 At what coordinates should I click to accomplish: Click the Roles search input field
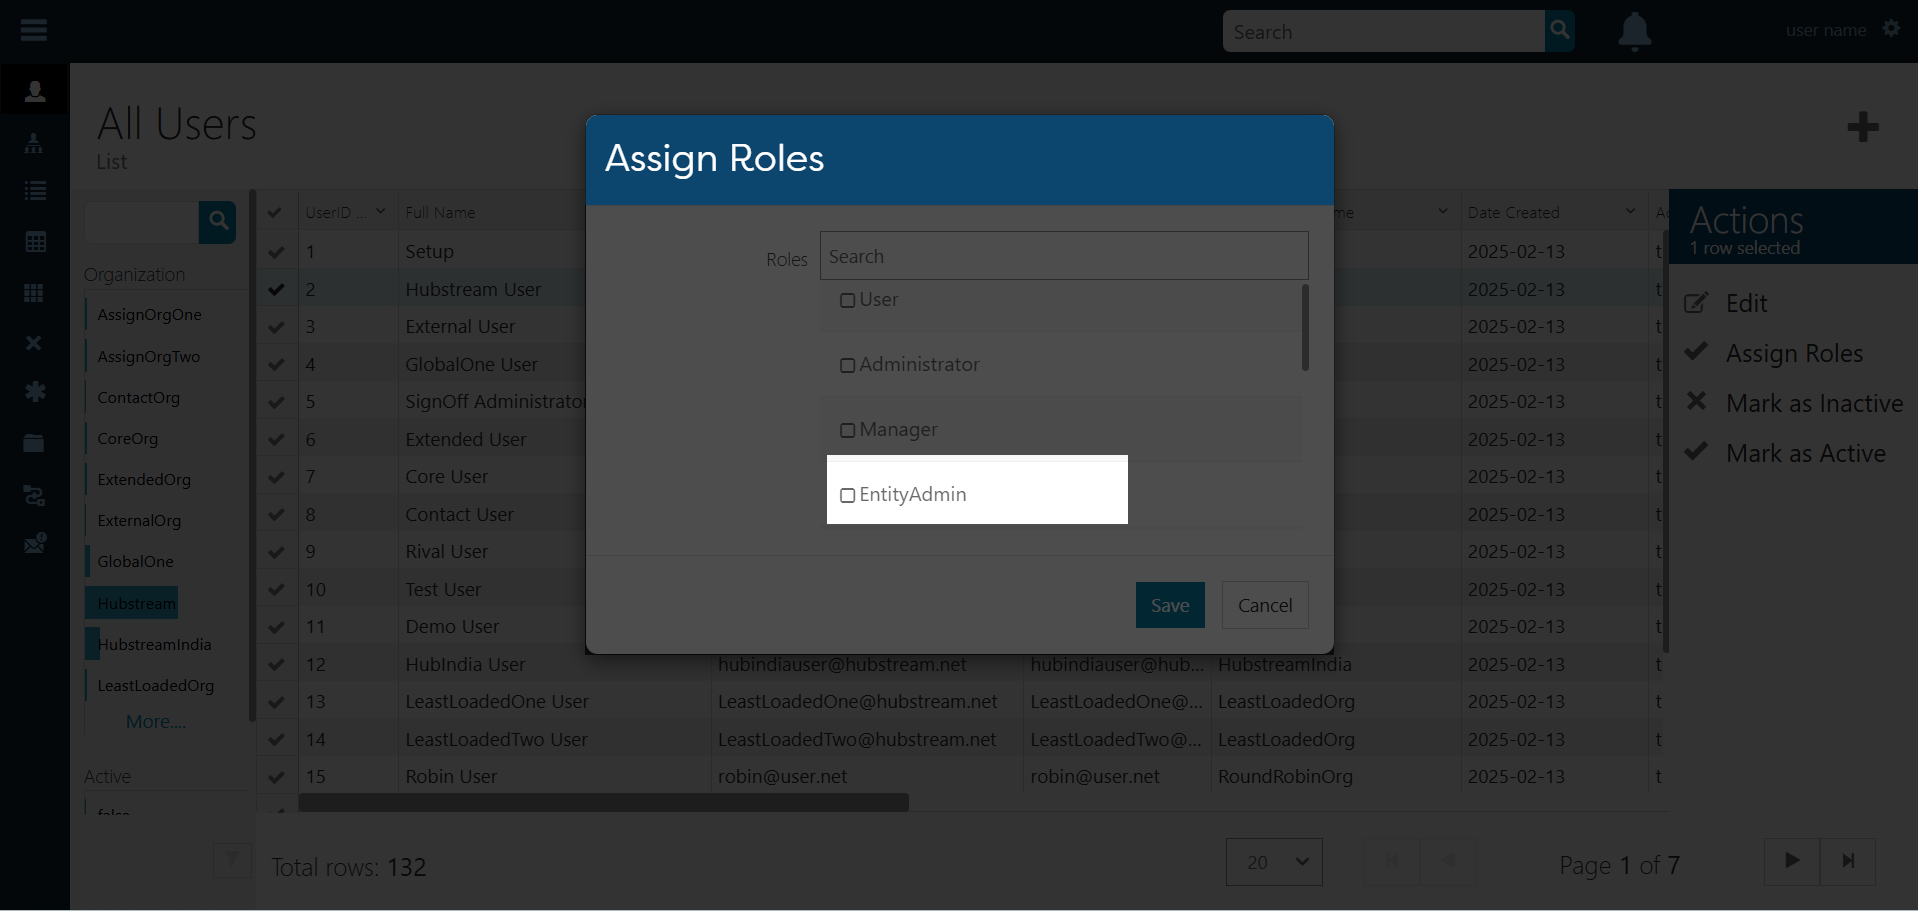1063,255
